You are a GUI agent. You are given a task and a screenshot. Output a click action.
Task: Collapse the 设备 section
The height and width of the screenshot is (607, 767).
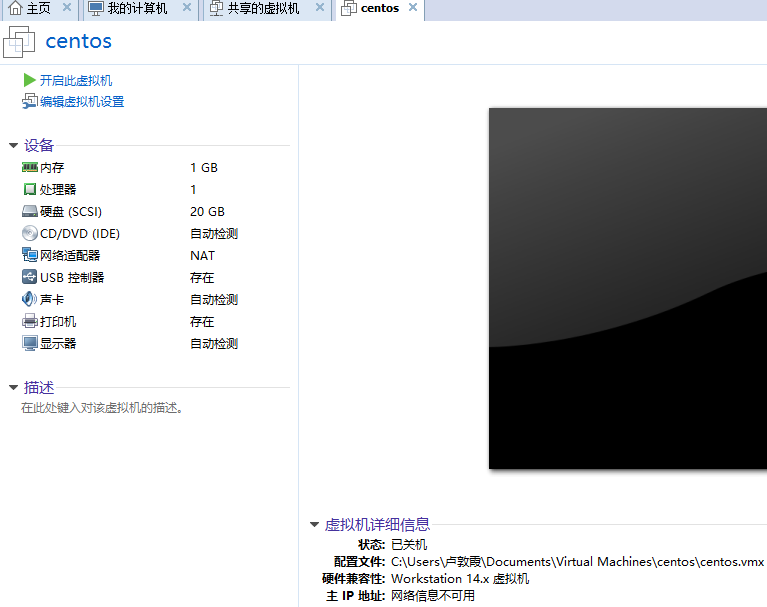click(x=14, y=145)
